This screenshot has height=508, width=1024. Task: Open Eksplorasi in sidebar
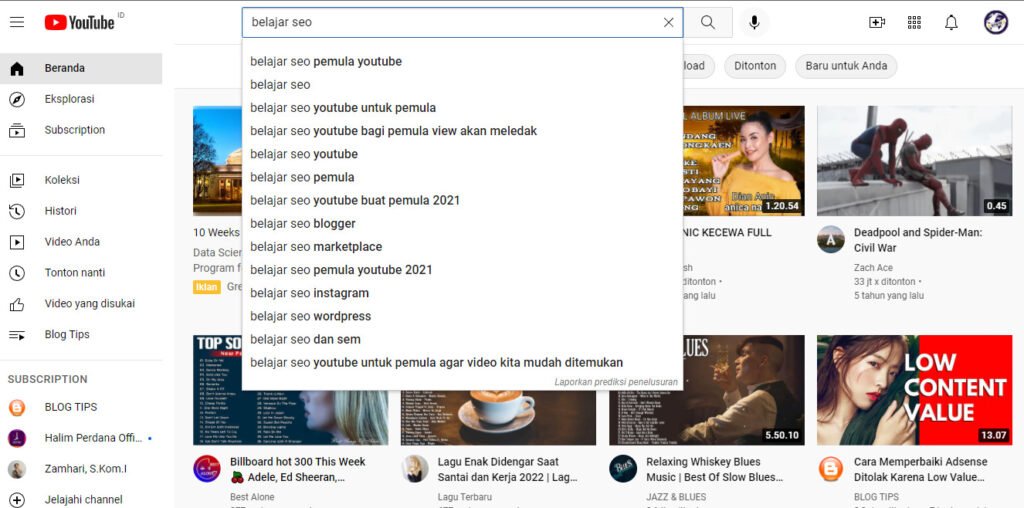81,99
